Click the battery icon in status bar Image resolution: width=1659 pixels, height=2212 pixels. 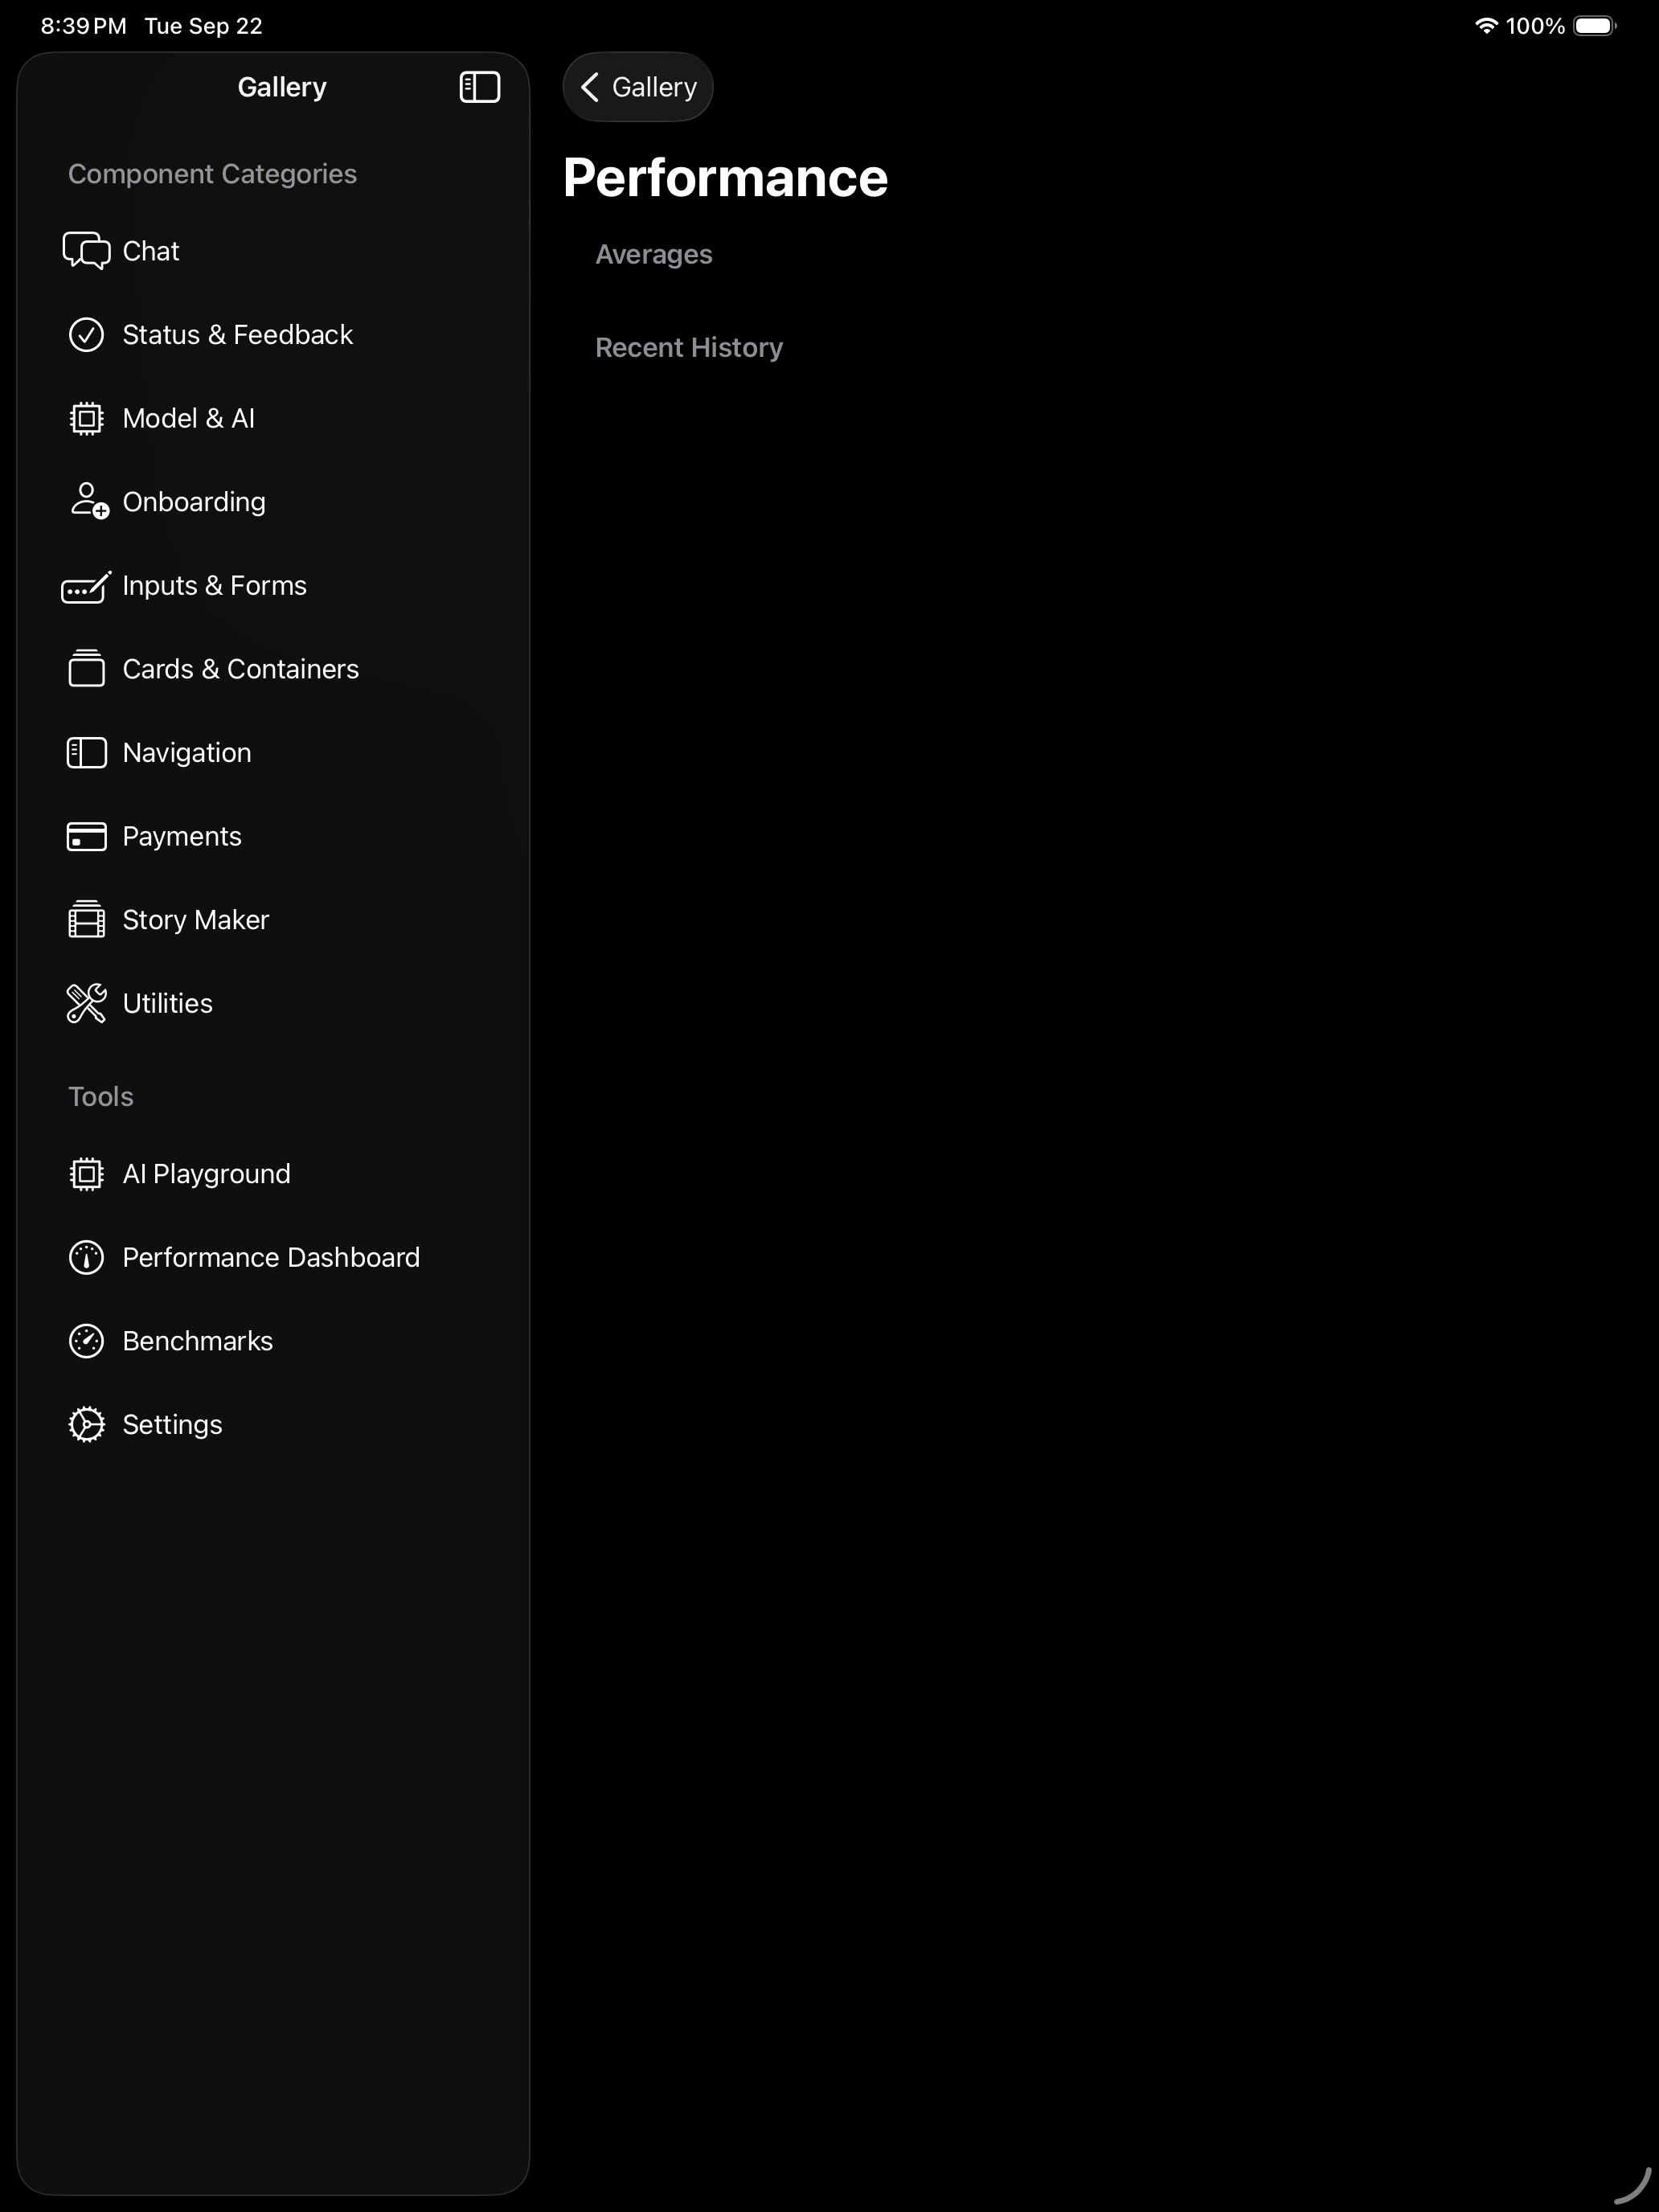tap(1595, 26)
